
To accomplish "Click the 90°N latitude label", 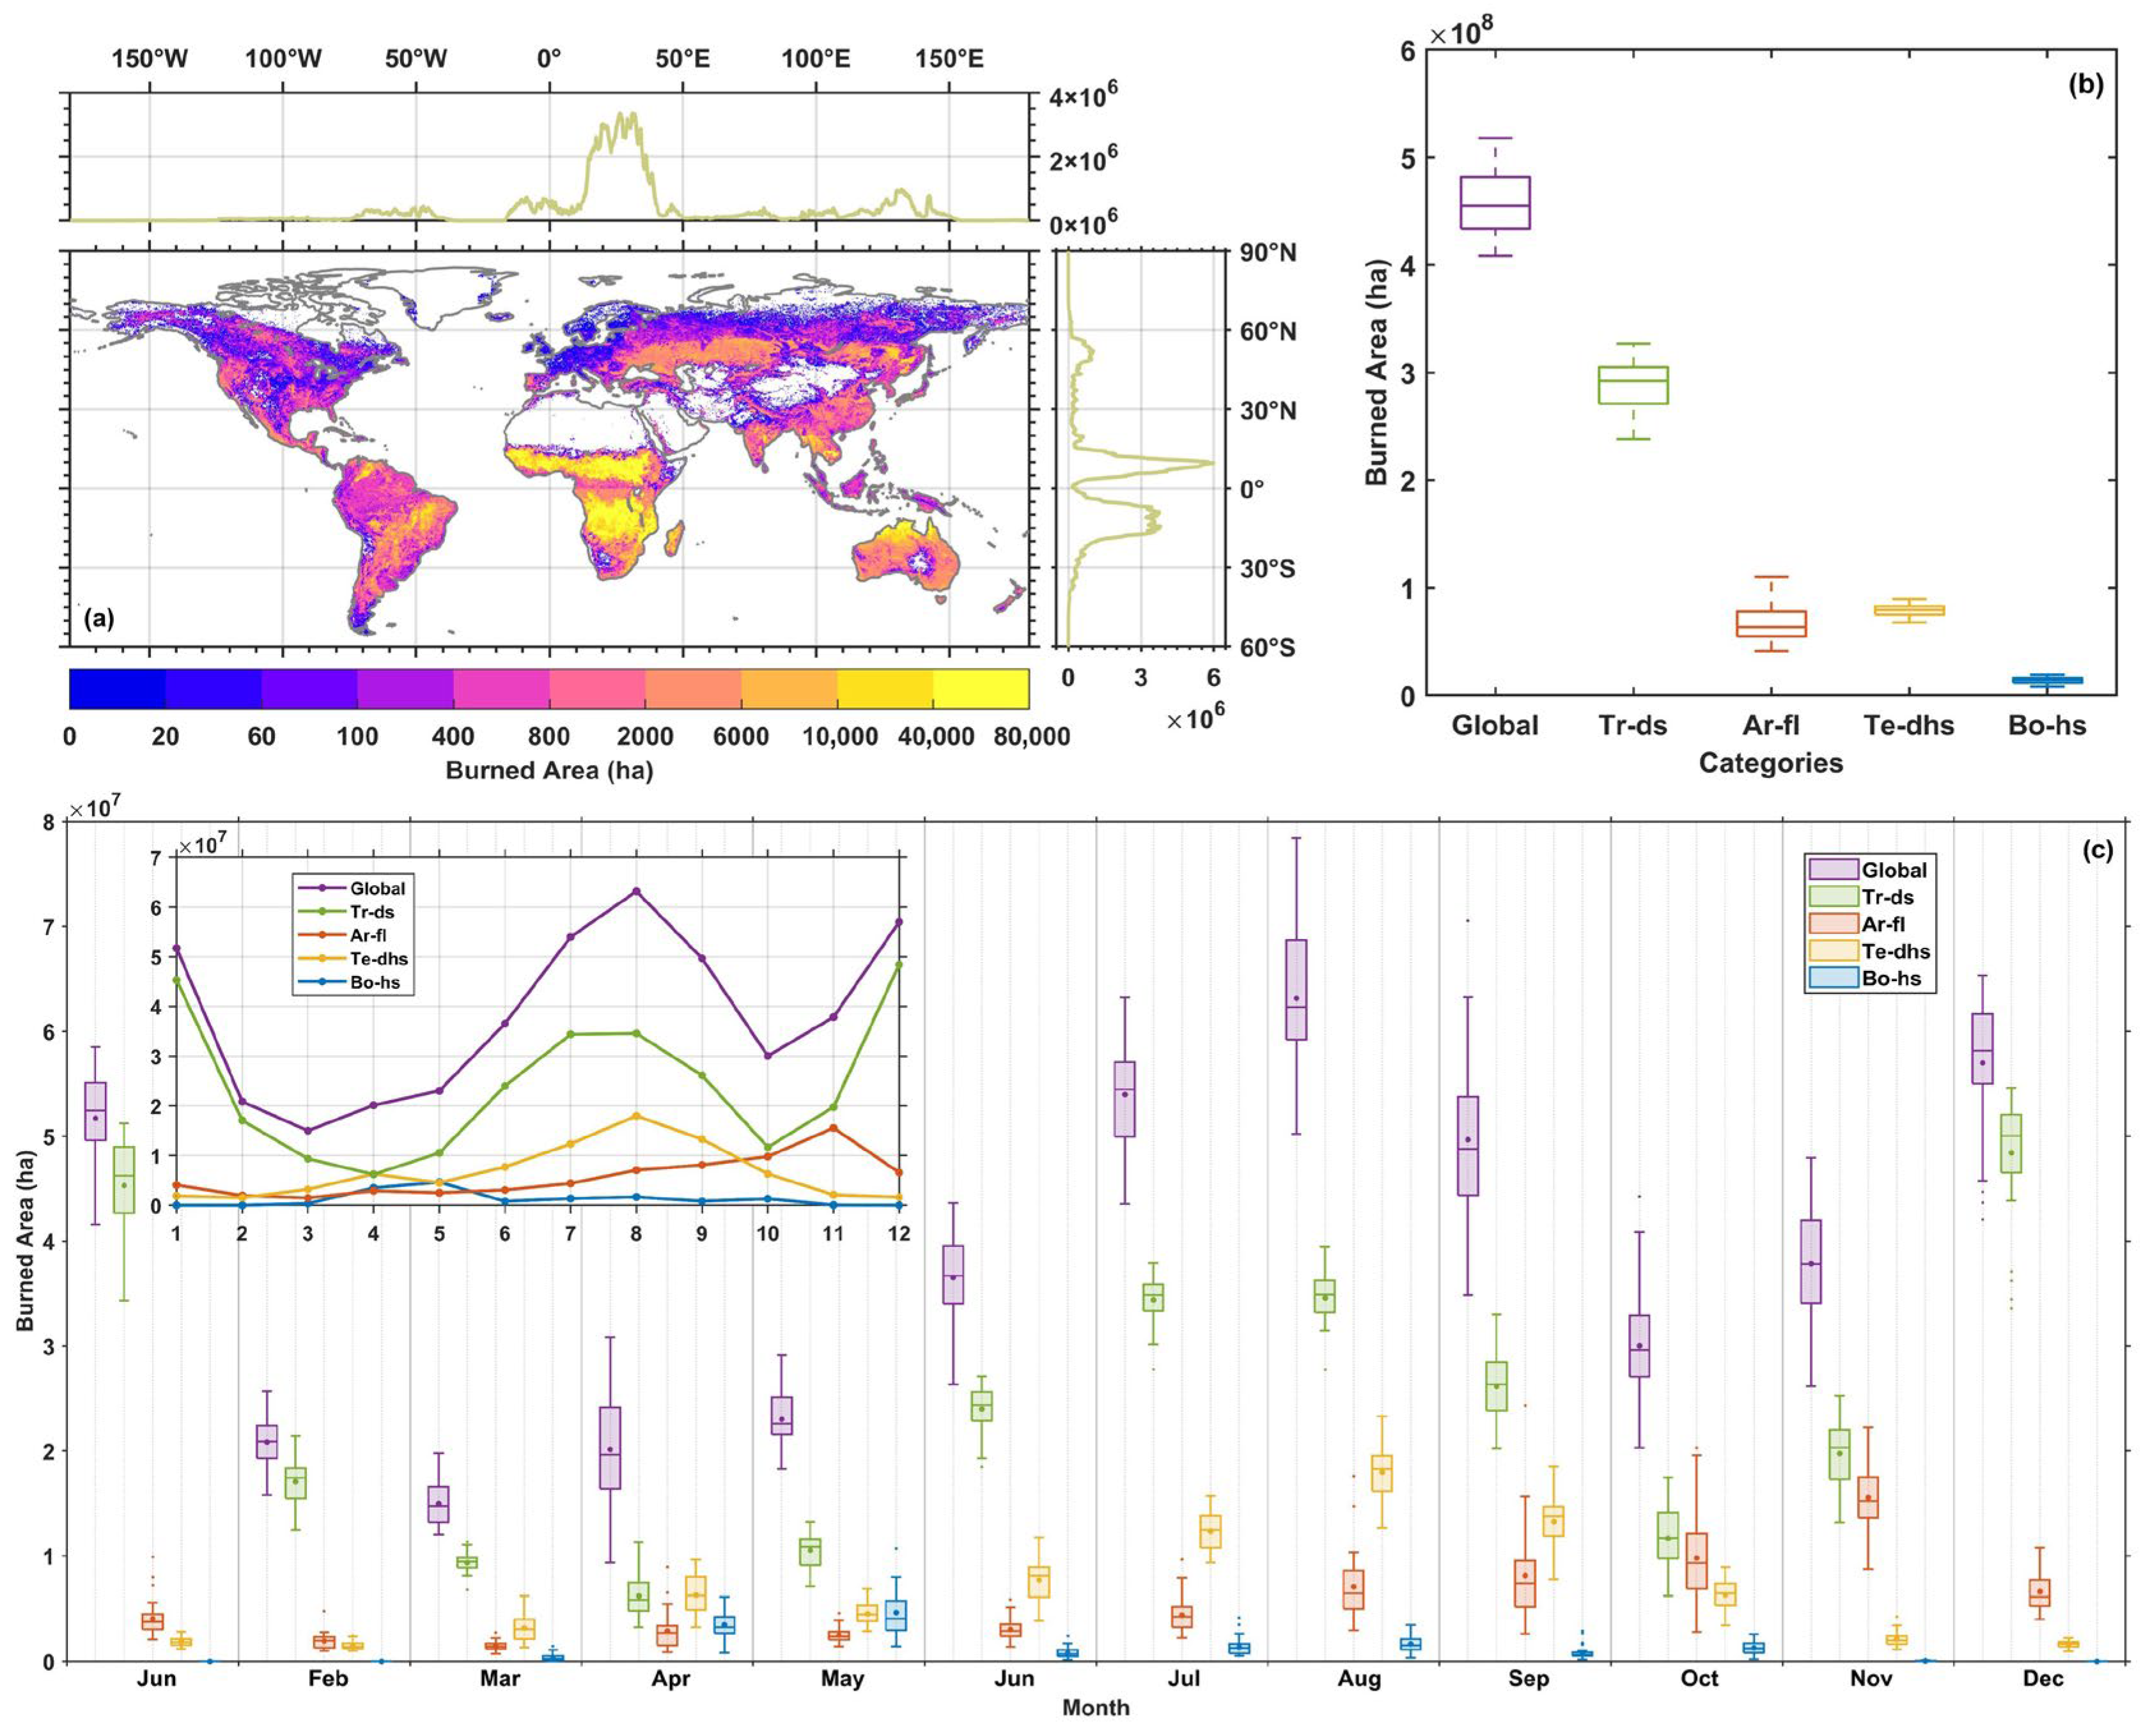I will 1267,252.
